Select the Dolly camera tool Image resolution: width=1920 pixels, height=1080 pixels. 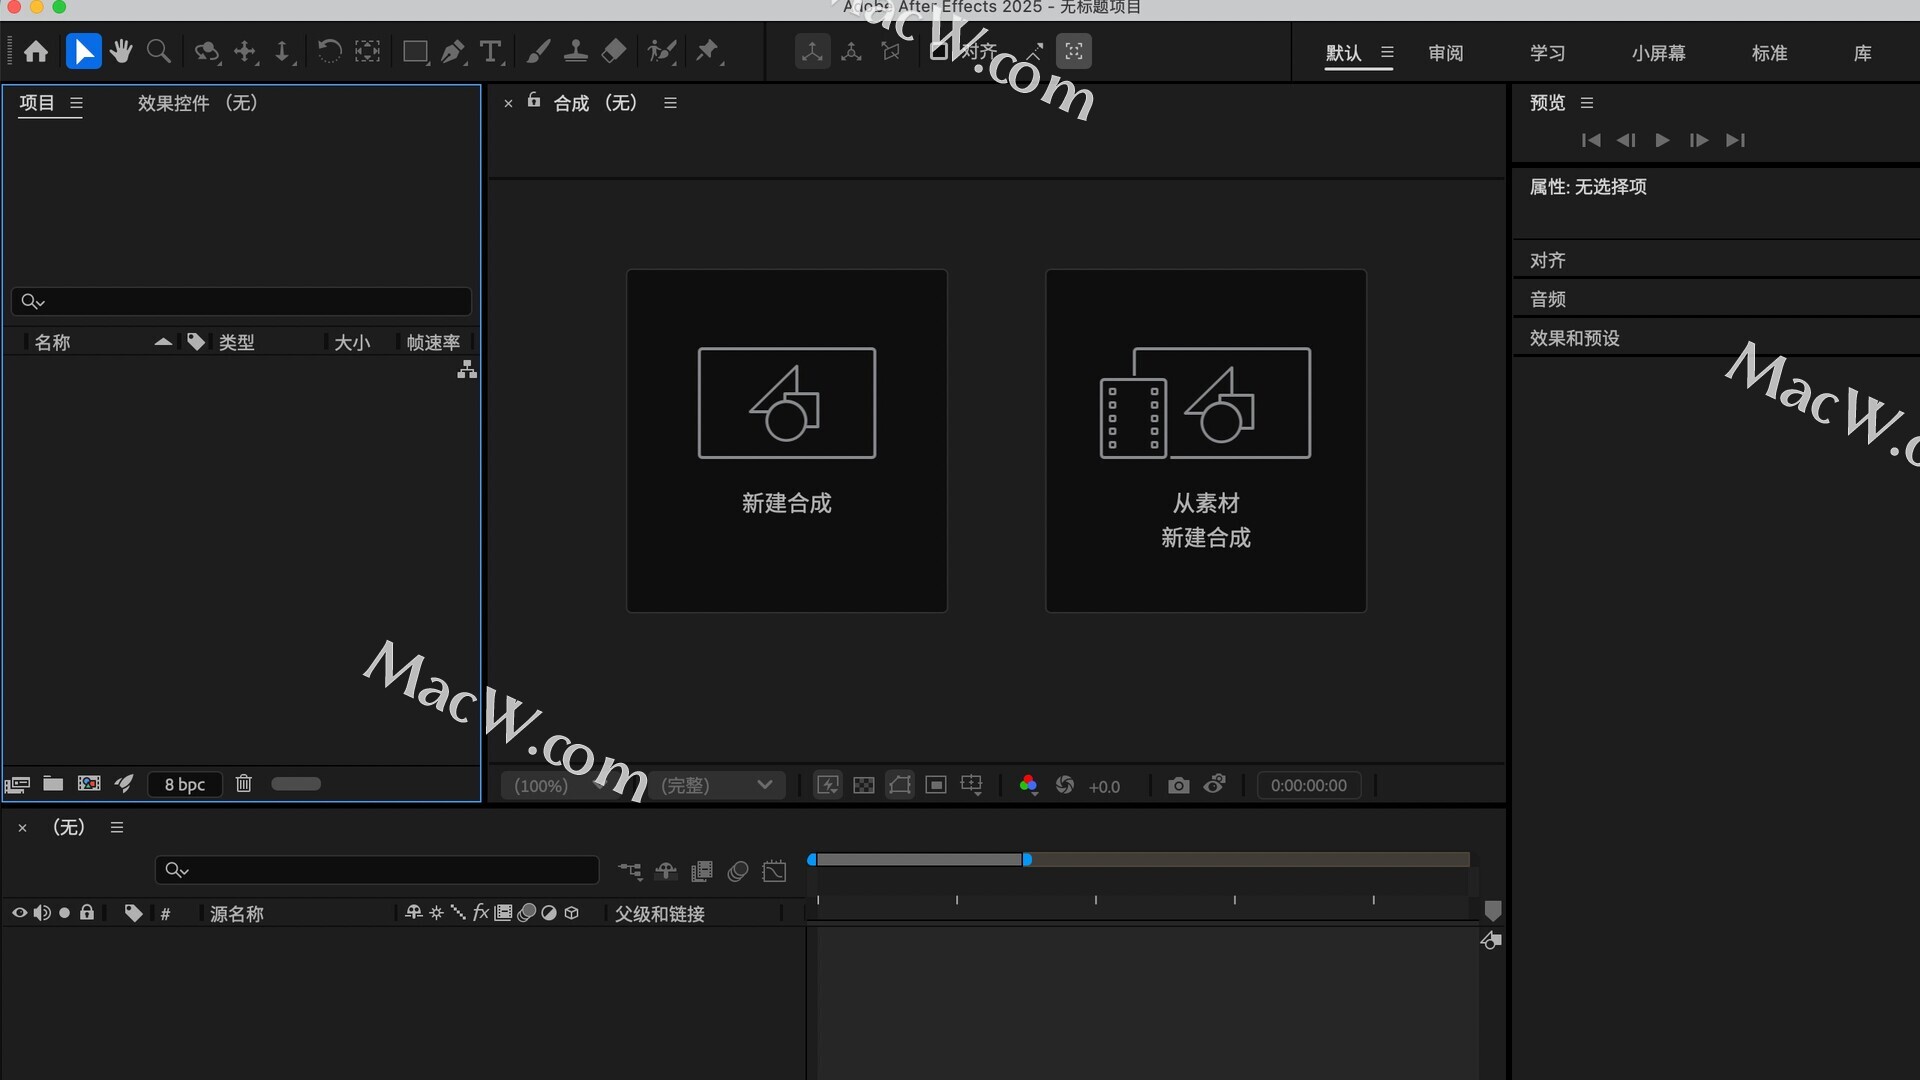[284, 51]
